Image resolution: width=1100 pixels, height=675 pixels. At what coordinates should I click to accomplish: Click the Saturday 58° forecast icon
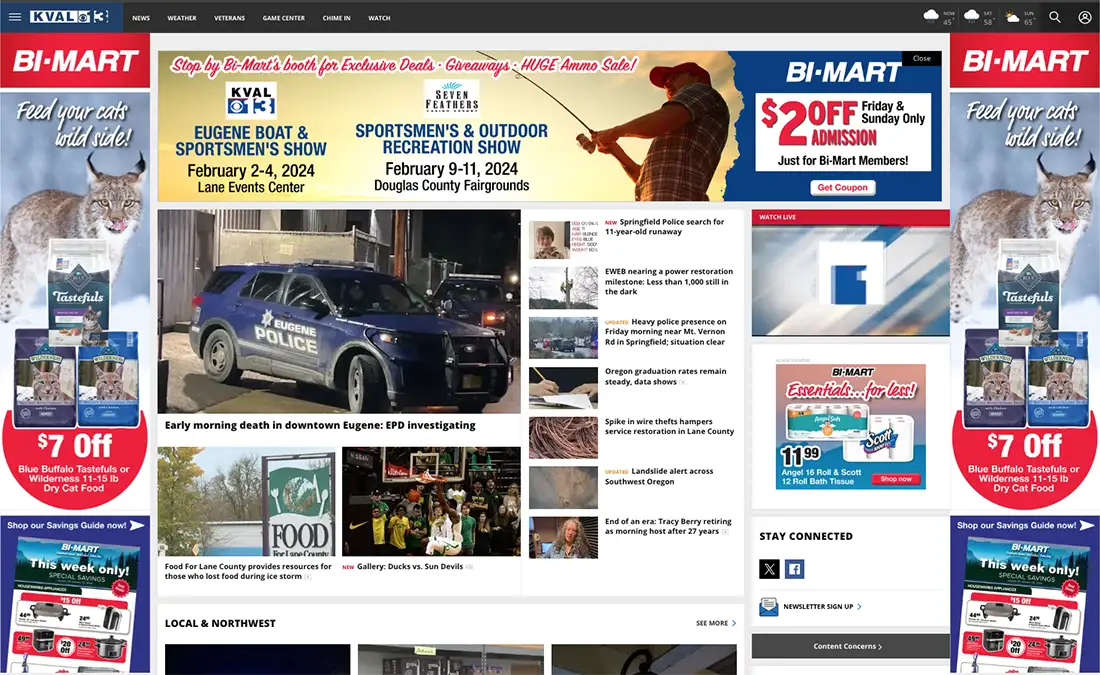tap(972, 15)
